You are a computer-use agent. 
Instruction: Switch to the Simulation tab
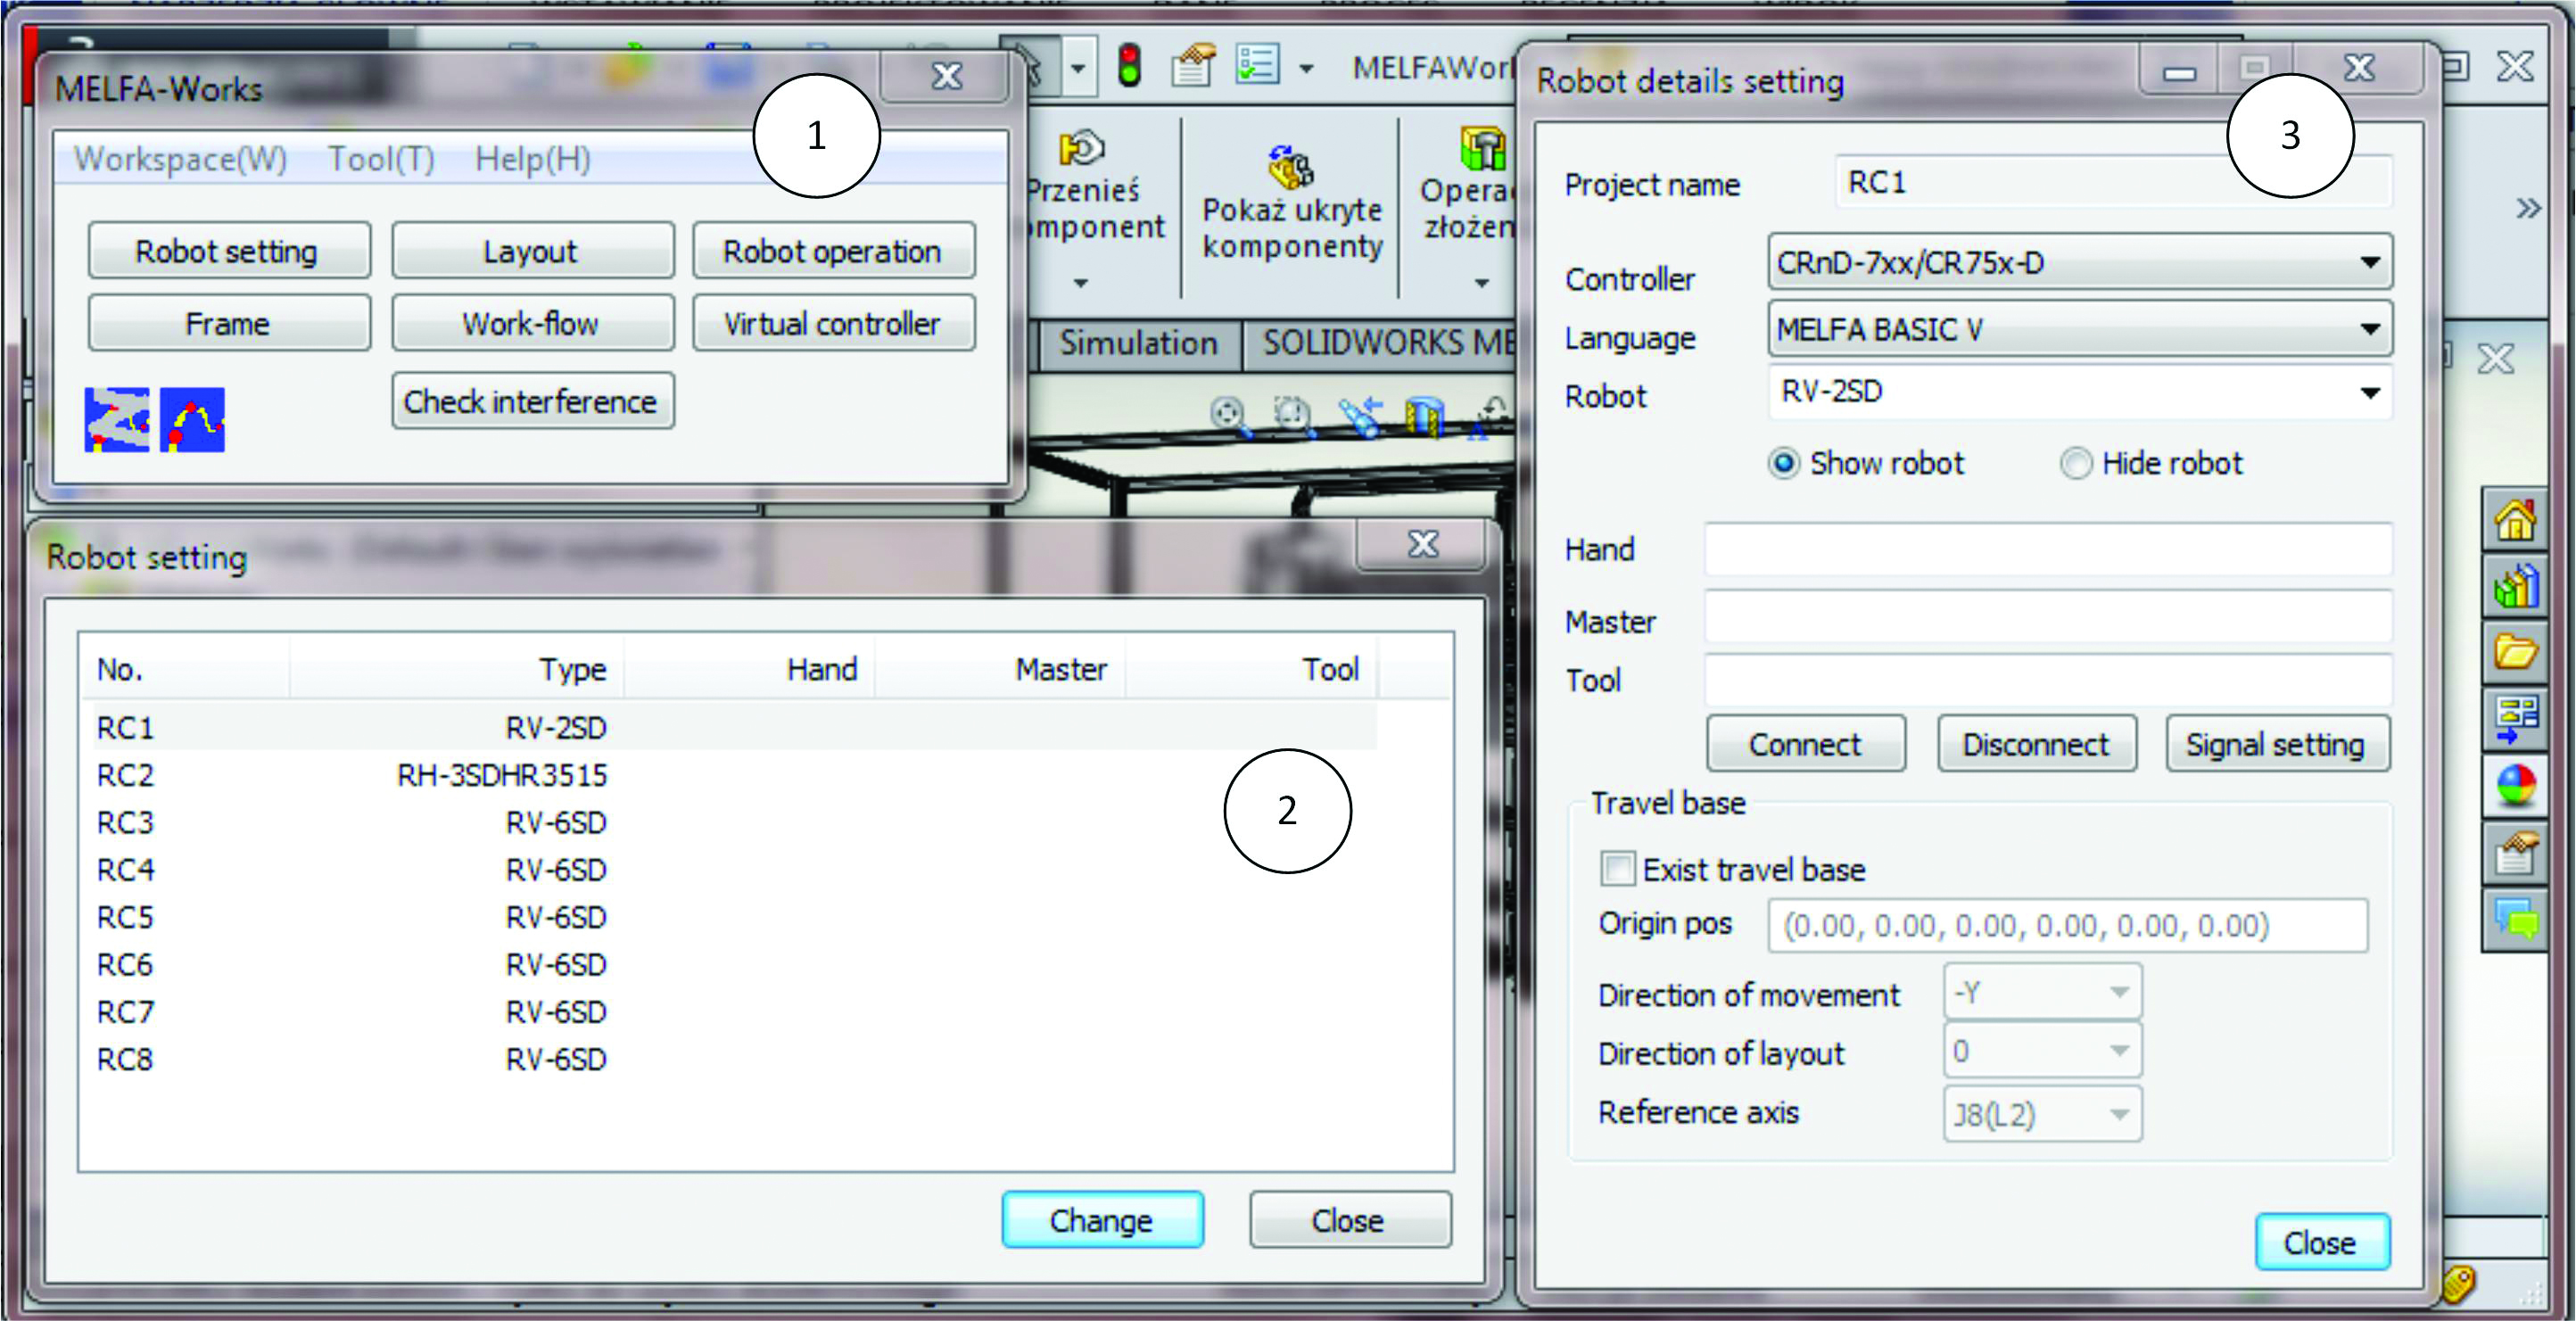(x=1139, y=343)
